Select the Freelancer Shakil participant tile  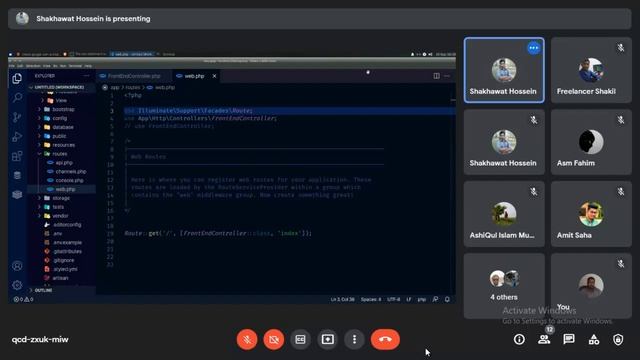pos(591,70)
